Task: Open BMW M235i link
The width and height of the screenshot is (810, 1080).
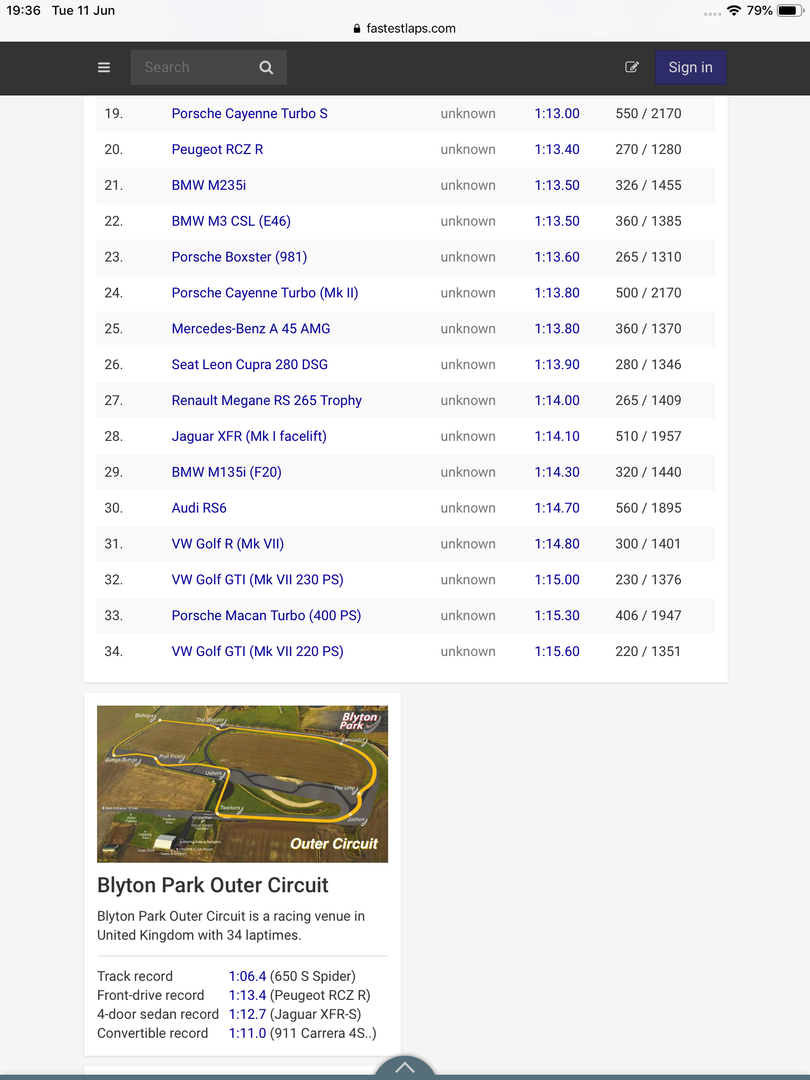Action: coord(209,185)
